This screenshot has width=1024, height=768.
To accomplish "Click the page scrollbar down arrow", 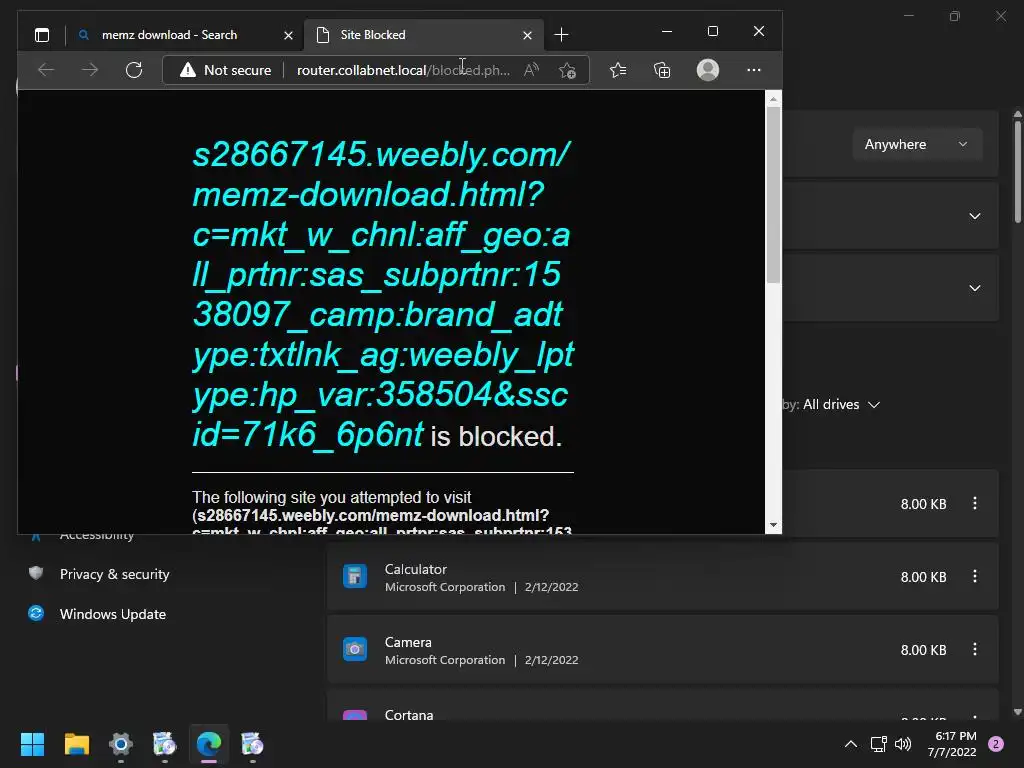I will click(x=773, y=525).
